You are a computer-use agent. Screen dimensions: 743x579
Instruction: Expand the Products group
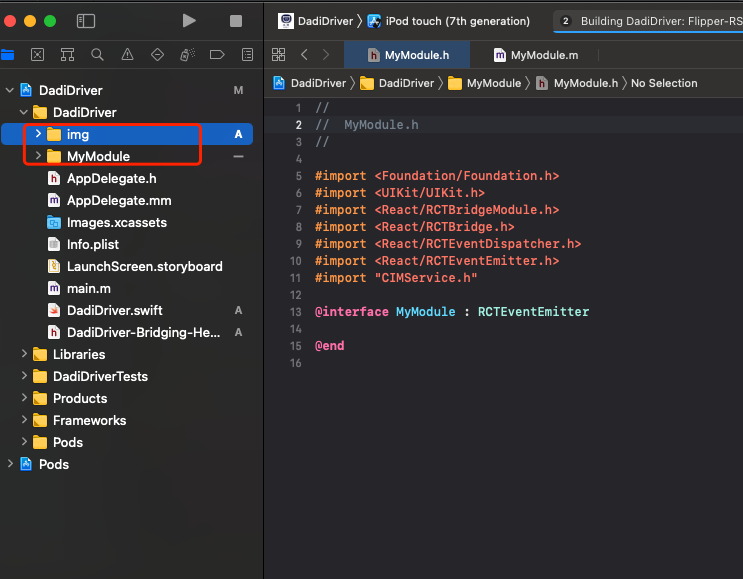click(x=24, y=398)
